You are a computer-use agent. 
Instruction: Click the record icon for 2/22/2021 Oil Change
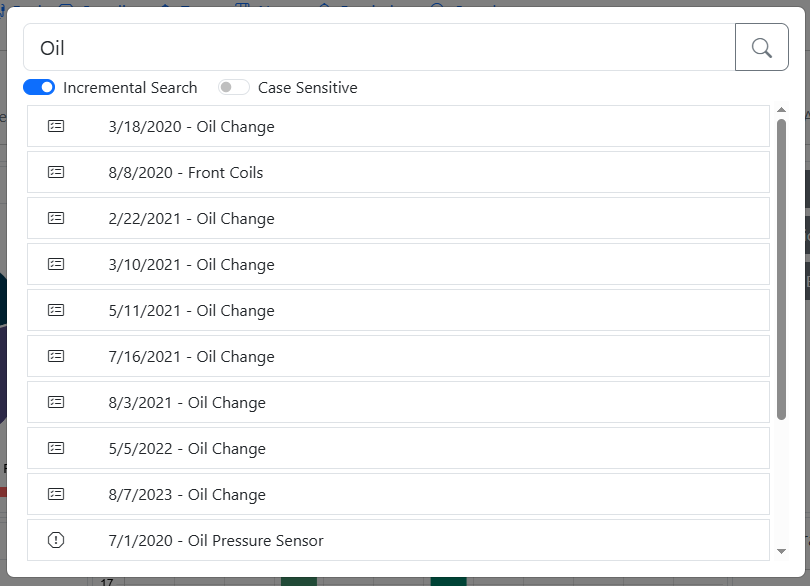(56, 219)
